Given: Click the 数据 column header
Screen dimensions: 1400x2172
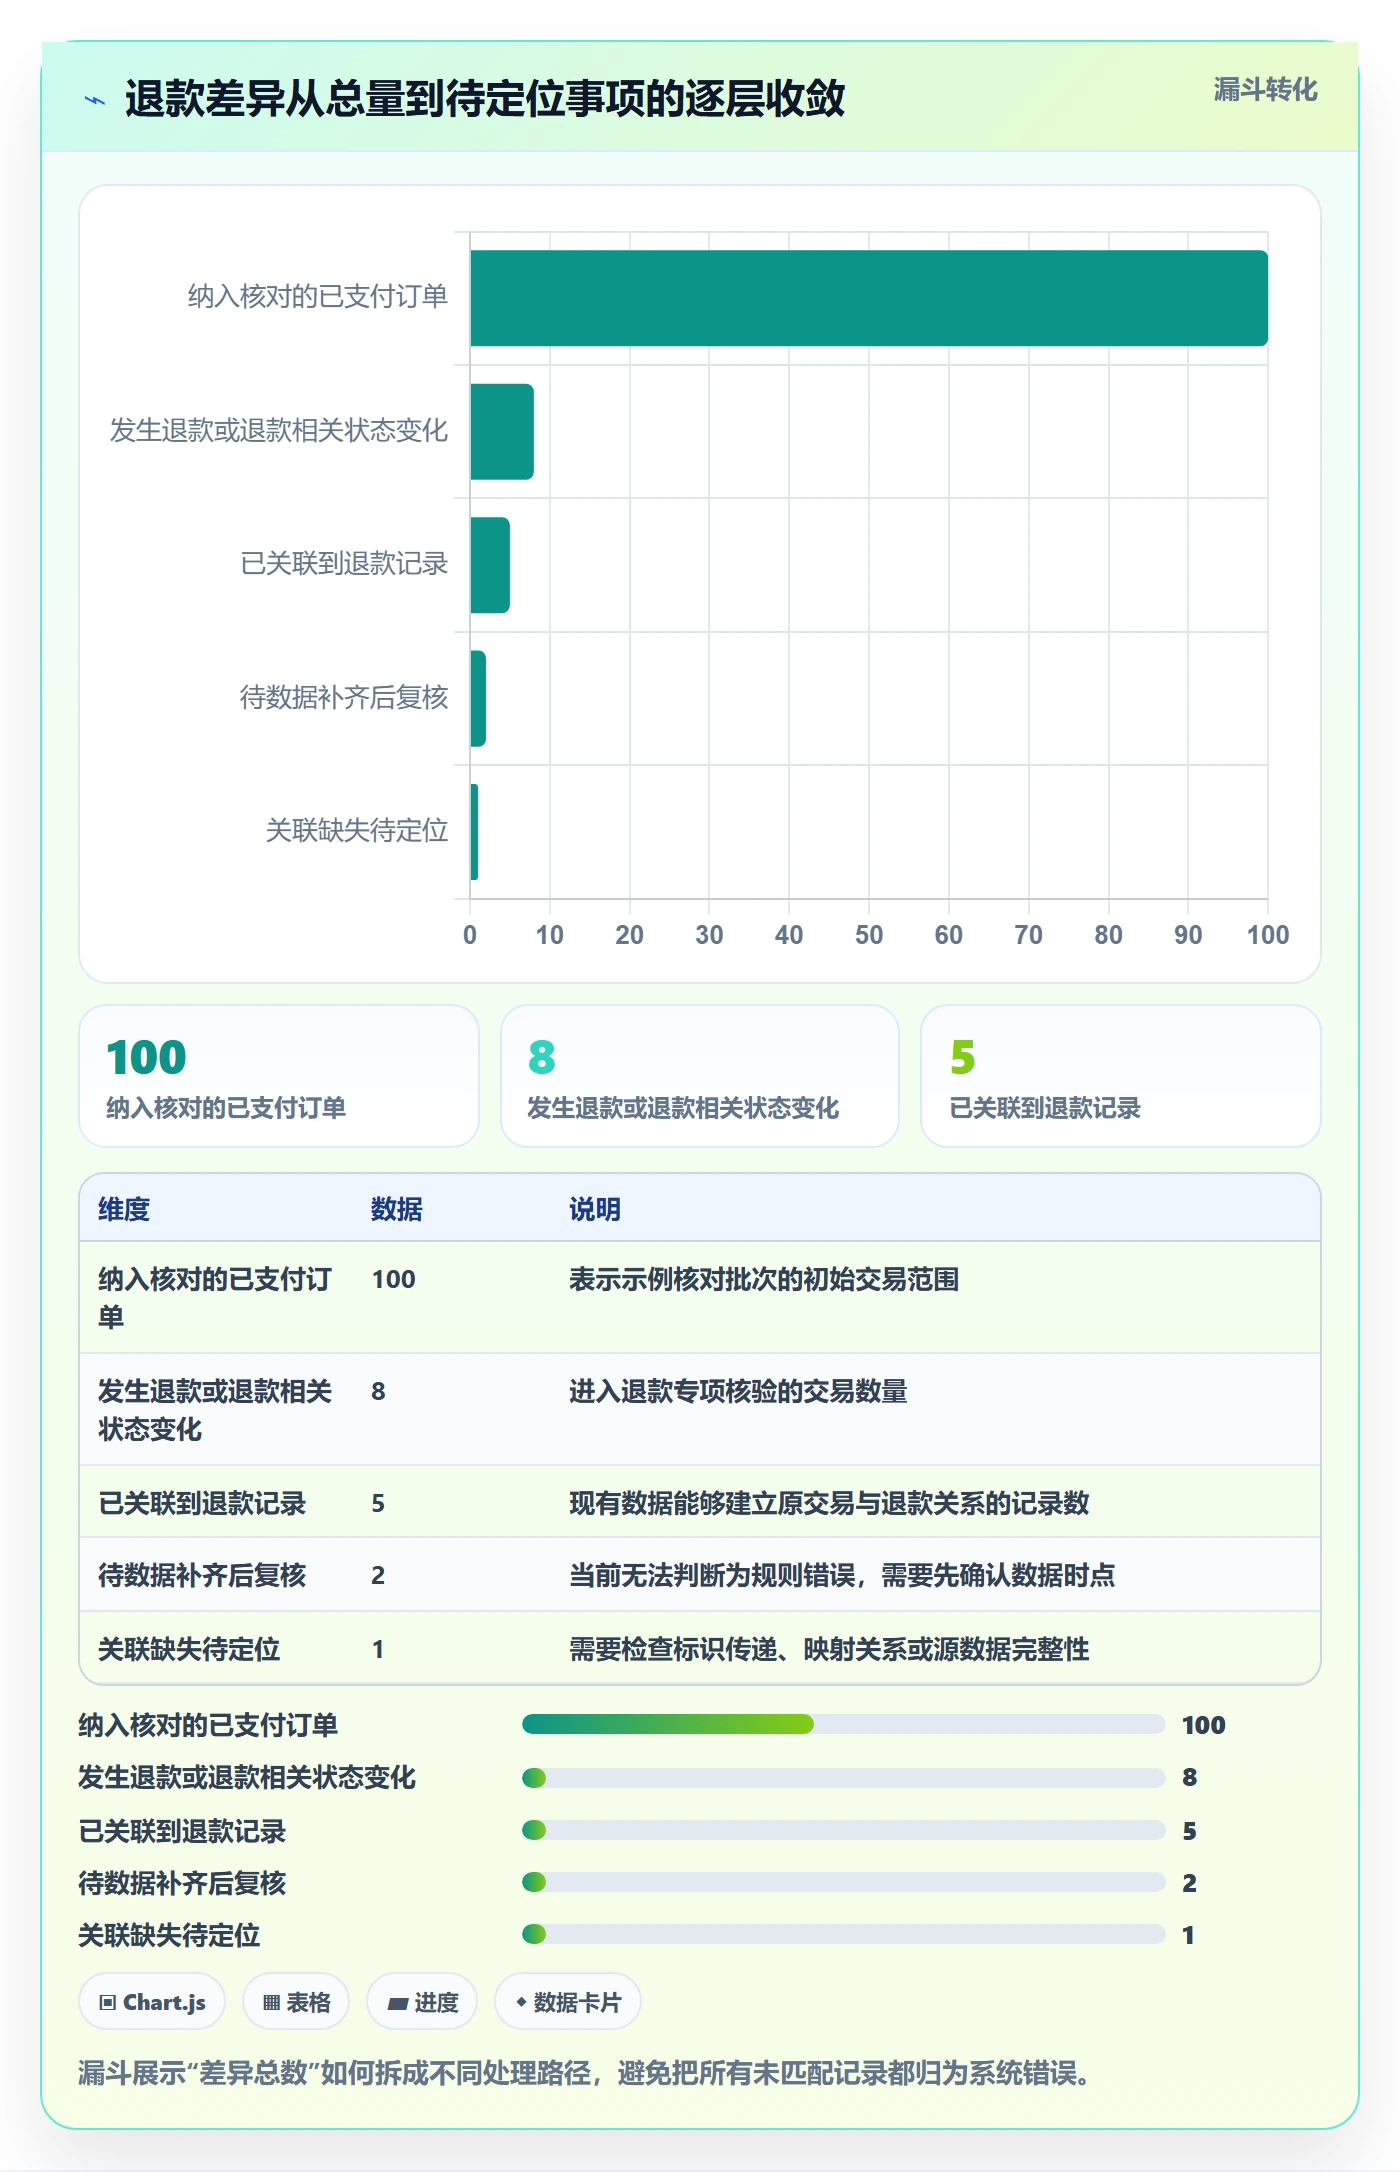Looking at the screenshot, I should pos(397,1209).
